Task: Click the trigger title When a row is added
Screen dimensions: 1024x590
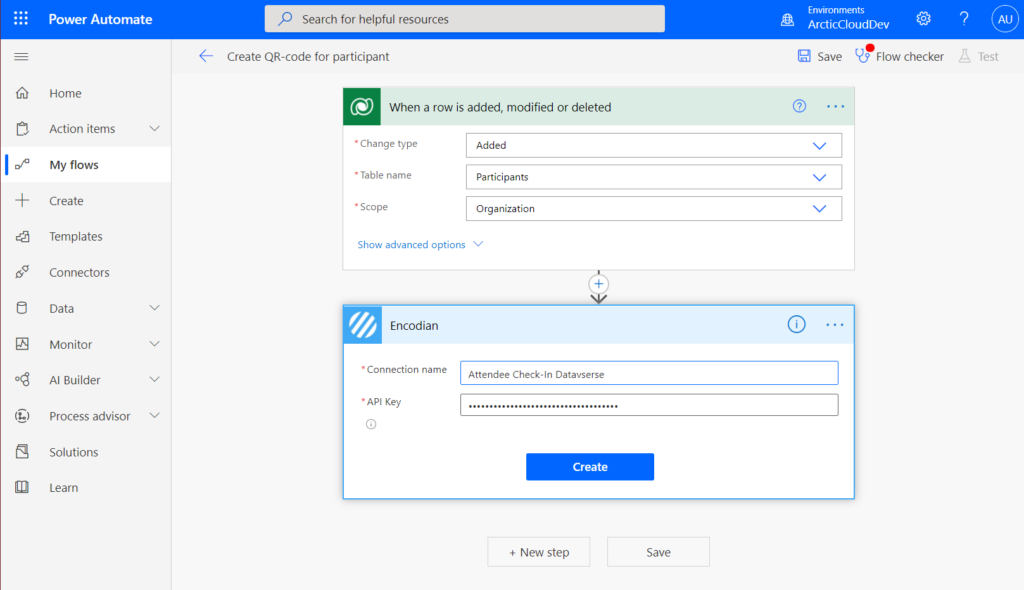Action: pyautogui.click(x=500, y=107)
